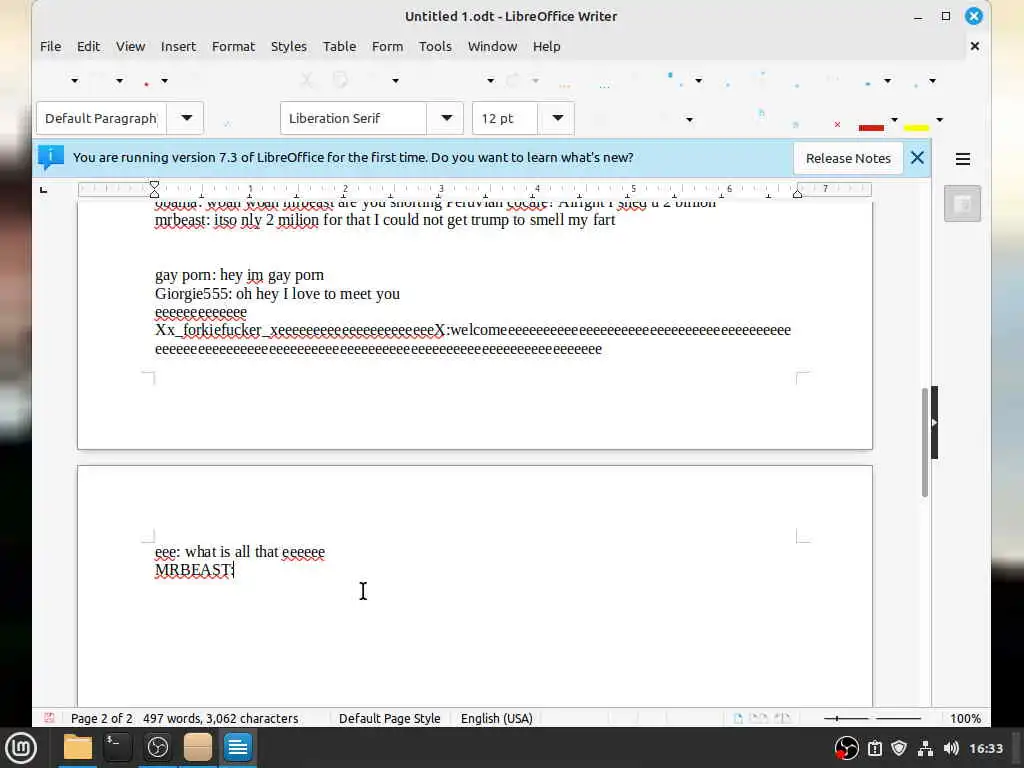Click the OBS recording tray icon
This screenshot has width=1024, height=768.
pyautogui.click(x=846, y=748)
